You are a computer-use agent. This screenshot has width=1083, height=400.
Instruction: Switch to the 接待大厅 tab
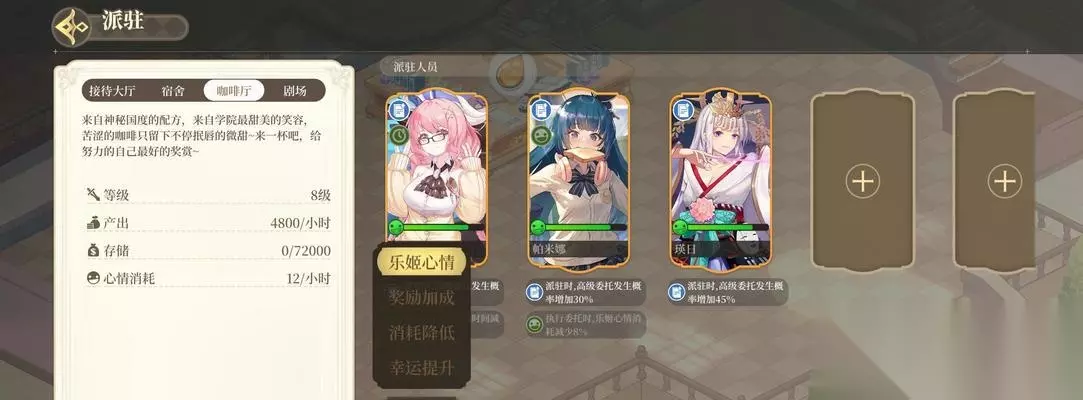(x=112, y=91)
